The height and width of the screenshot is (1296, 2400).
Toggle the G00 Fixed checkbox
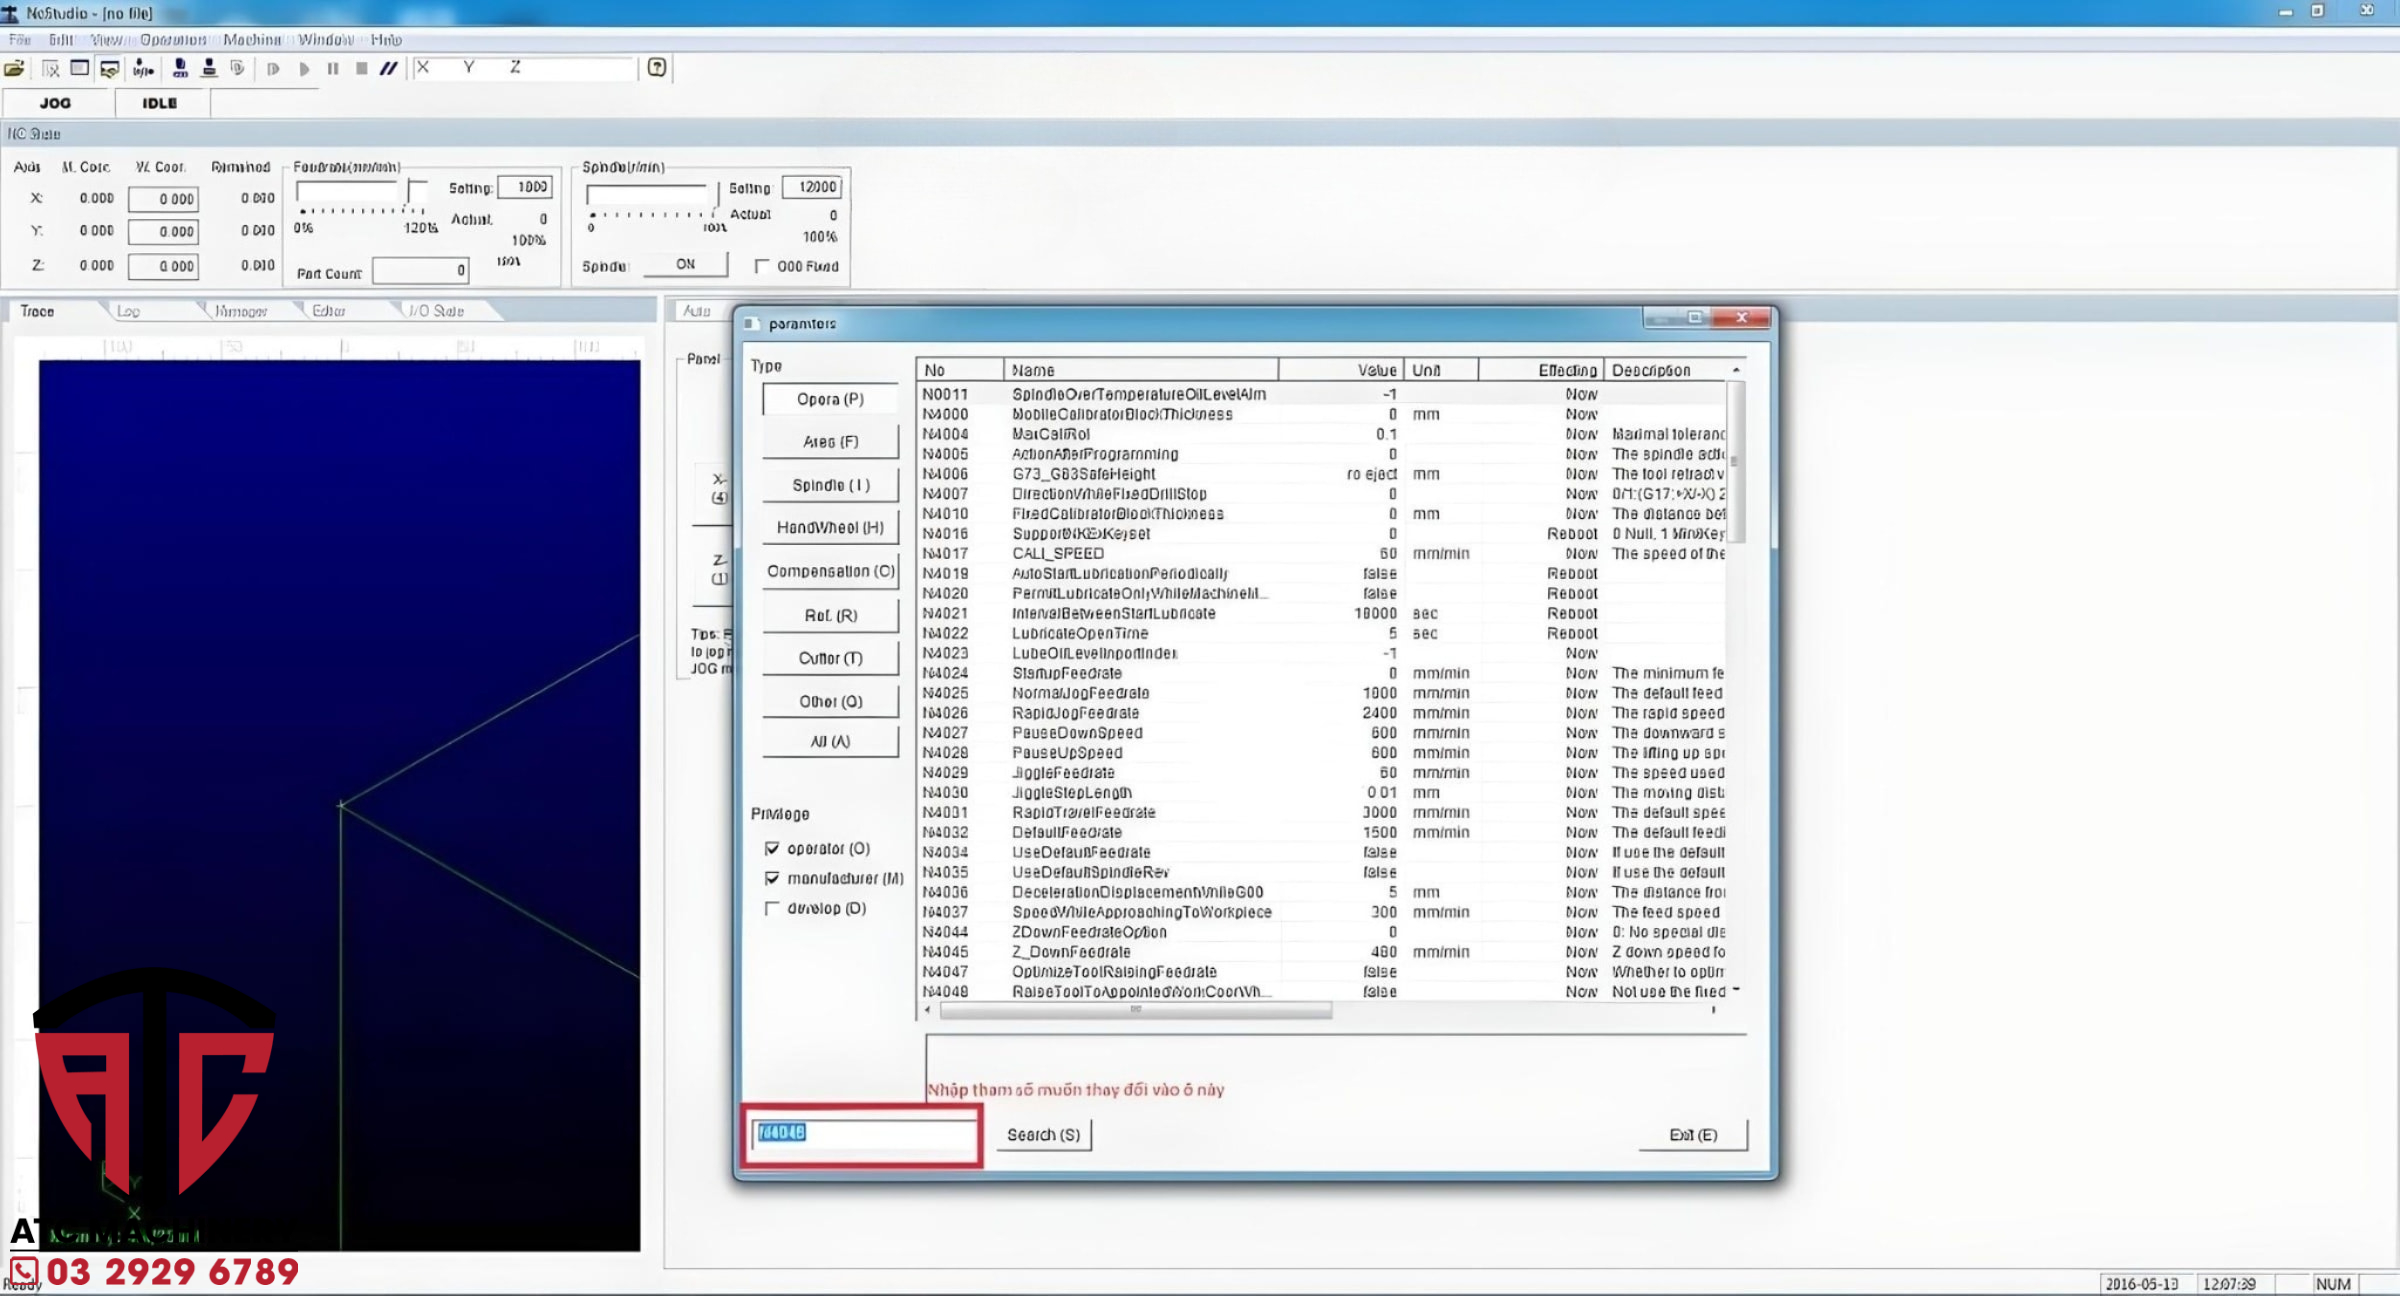pyautogui.click(x=762, y=266)
